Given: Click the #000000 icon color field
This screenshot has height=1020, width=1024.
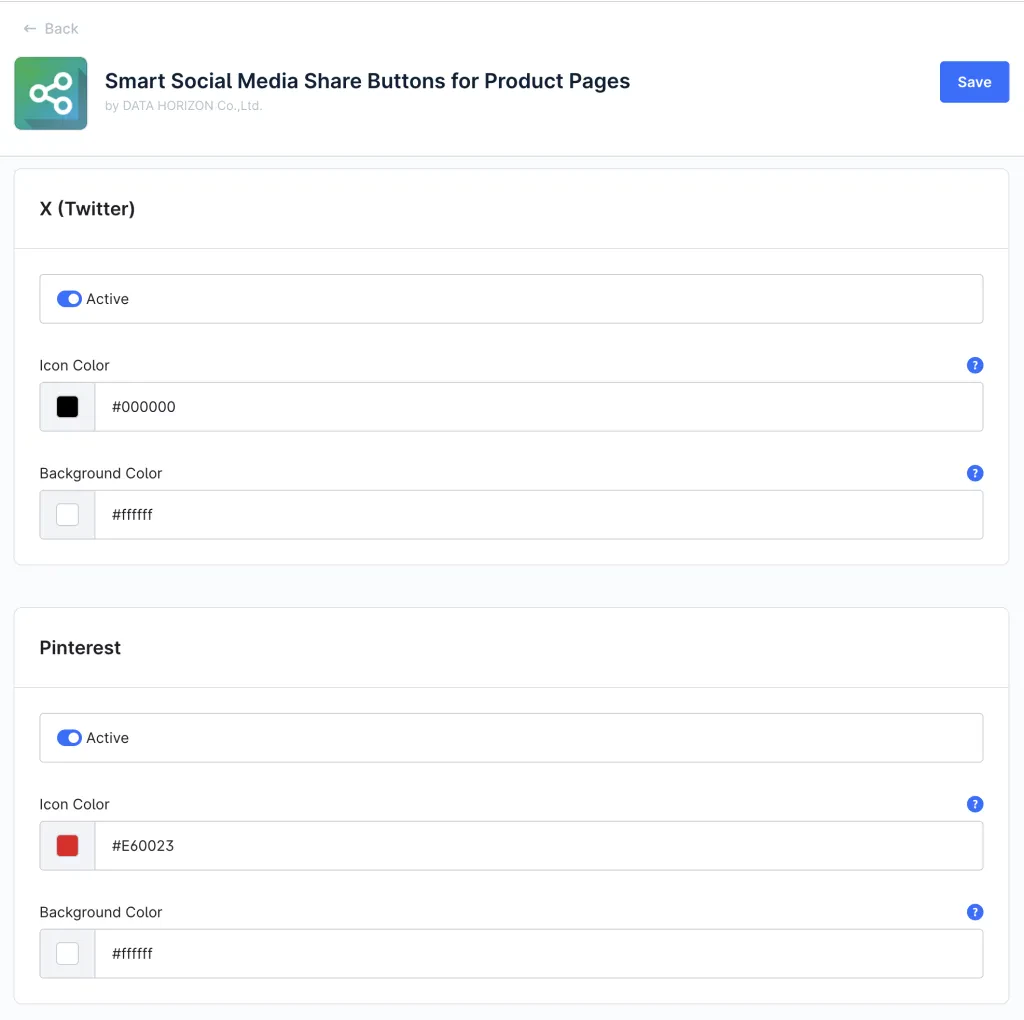Looking at the screenshot, I should (538, 407).
